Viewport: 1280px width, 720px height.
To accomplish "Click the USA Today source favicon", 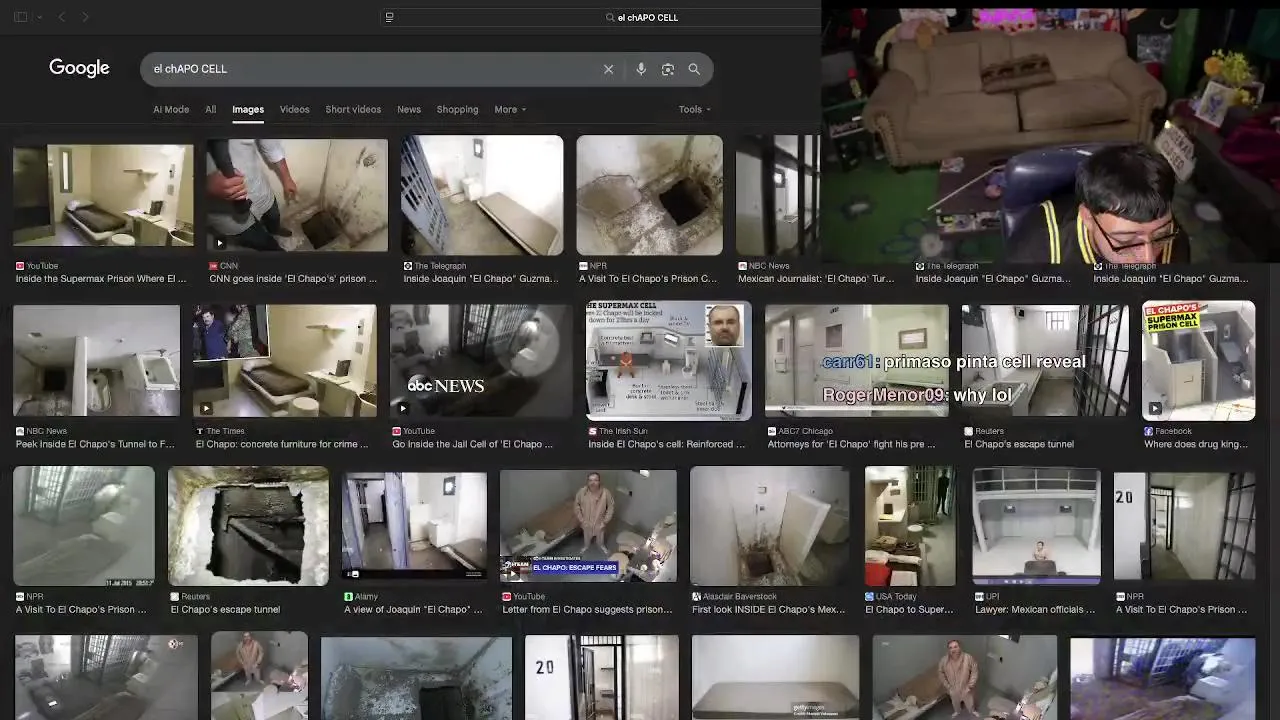I will (x=870, y=596).
